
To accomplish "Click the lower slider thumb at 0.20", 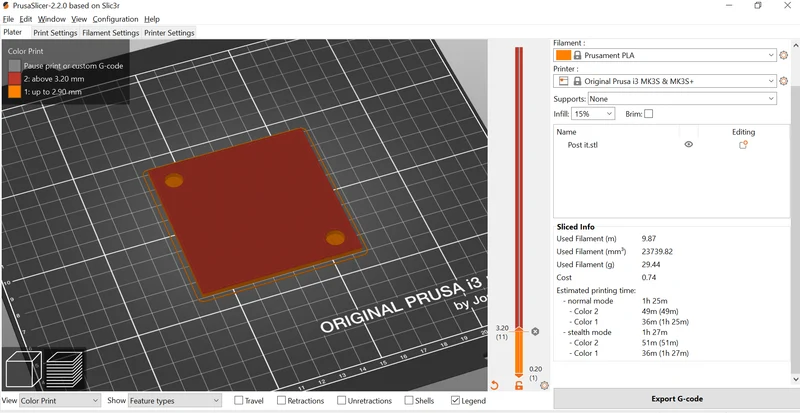I will click(x=519, y=375).
